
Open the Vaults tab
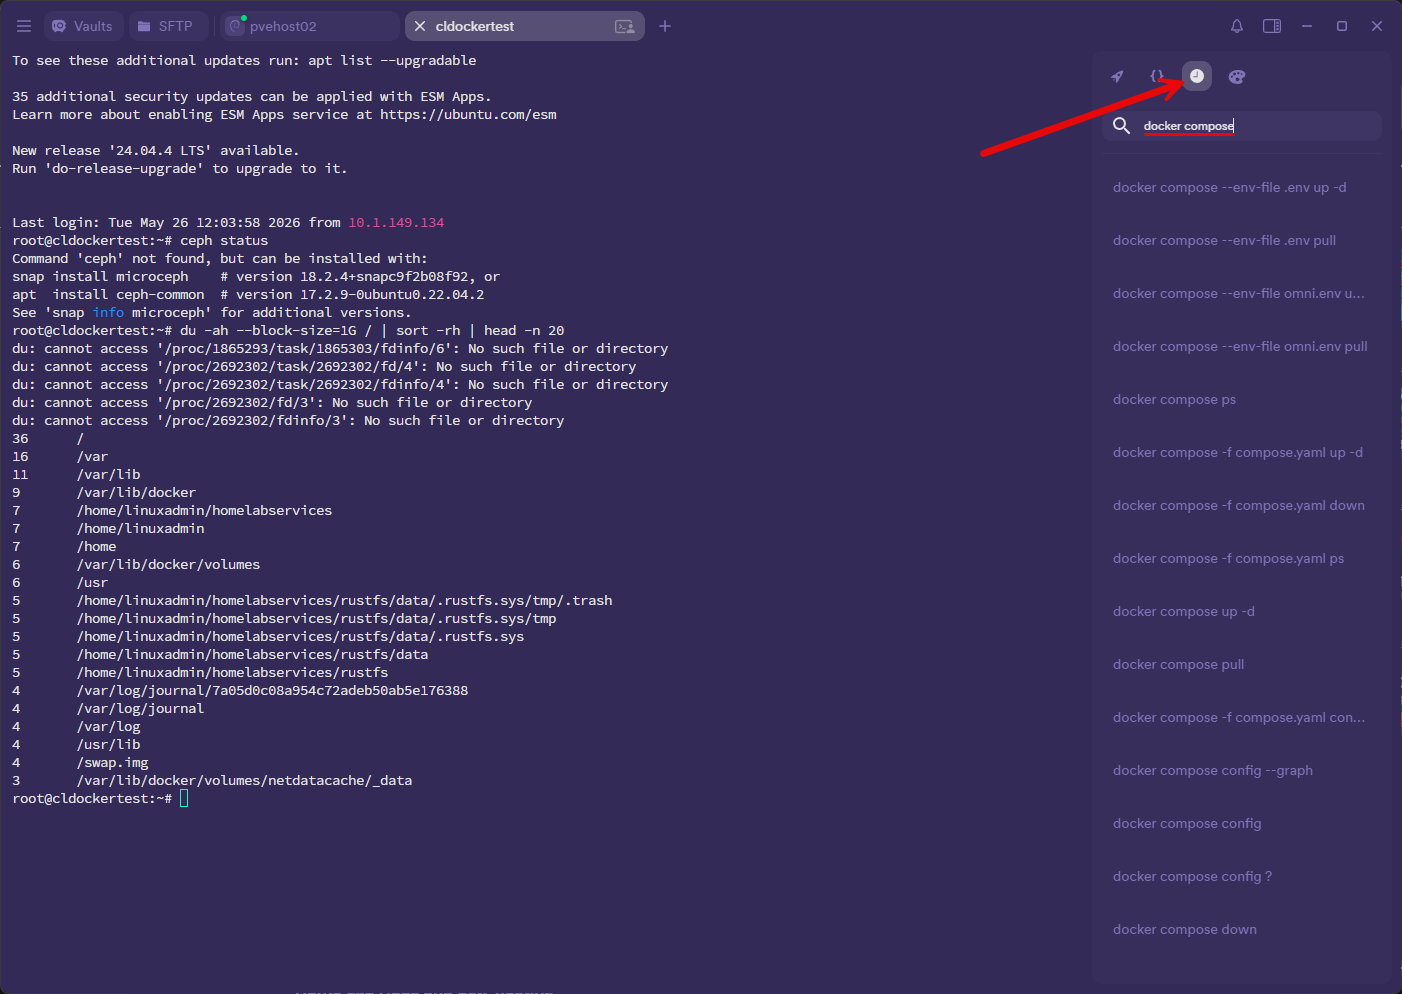[x=83, y=26]
